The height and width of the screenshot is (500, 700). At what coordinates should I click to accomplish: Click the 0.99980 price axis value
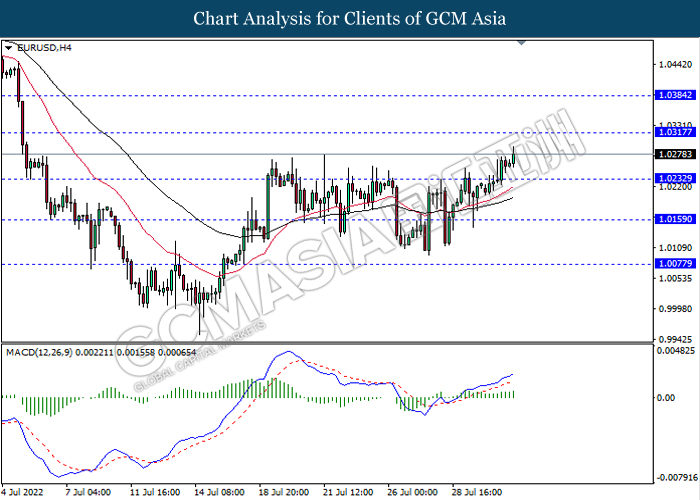pyautogui.click(x=675, y=308)
